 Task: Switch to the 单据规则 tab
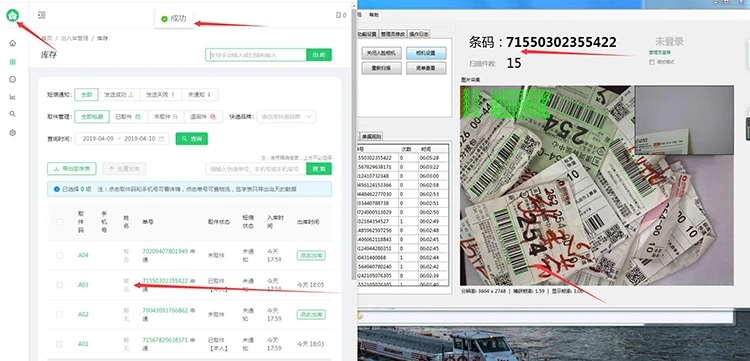tap(372, 137)
